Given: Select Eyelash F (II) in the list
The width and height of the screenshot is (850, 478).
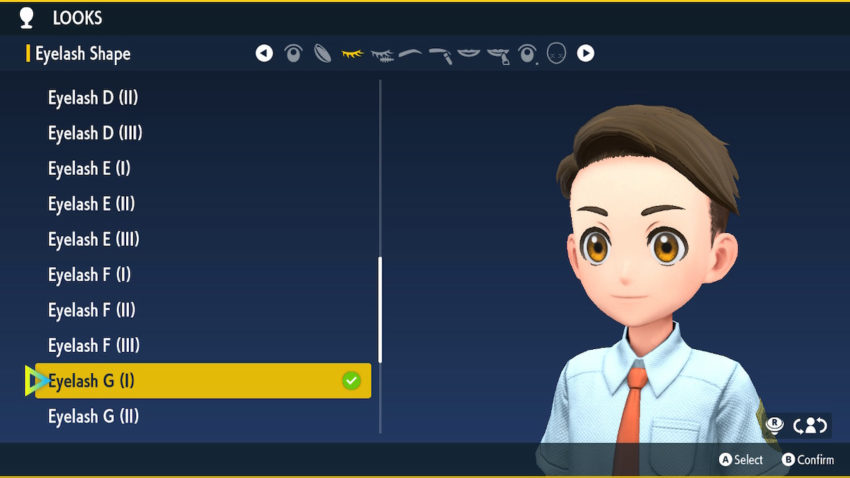Looking at the screenshot, I should tap(92, 311).
